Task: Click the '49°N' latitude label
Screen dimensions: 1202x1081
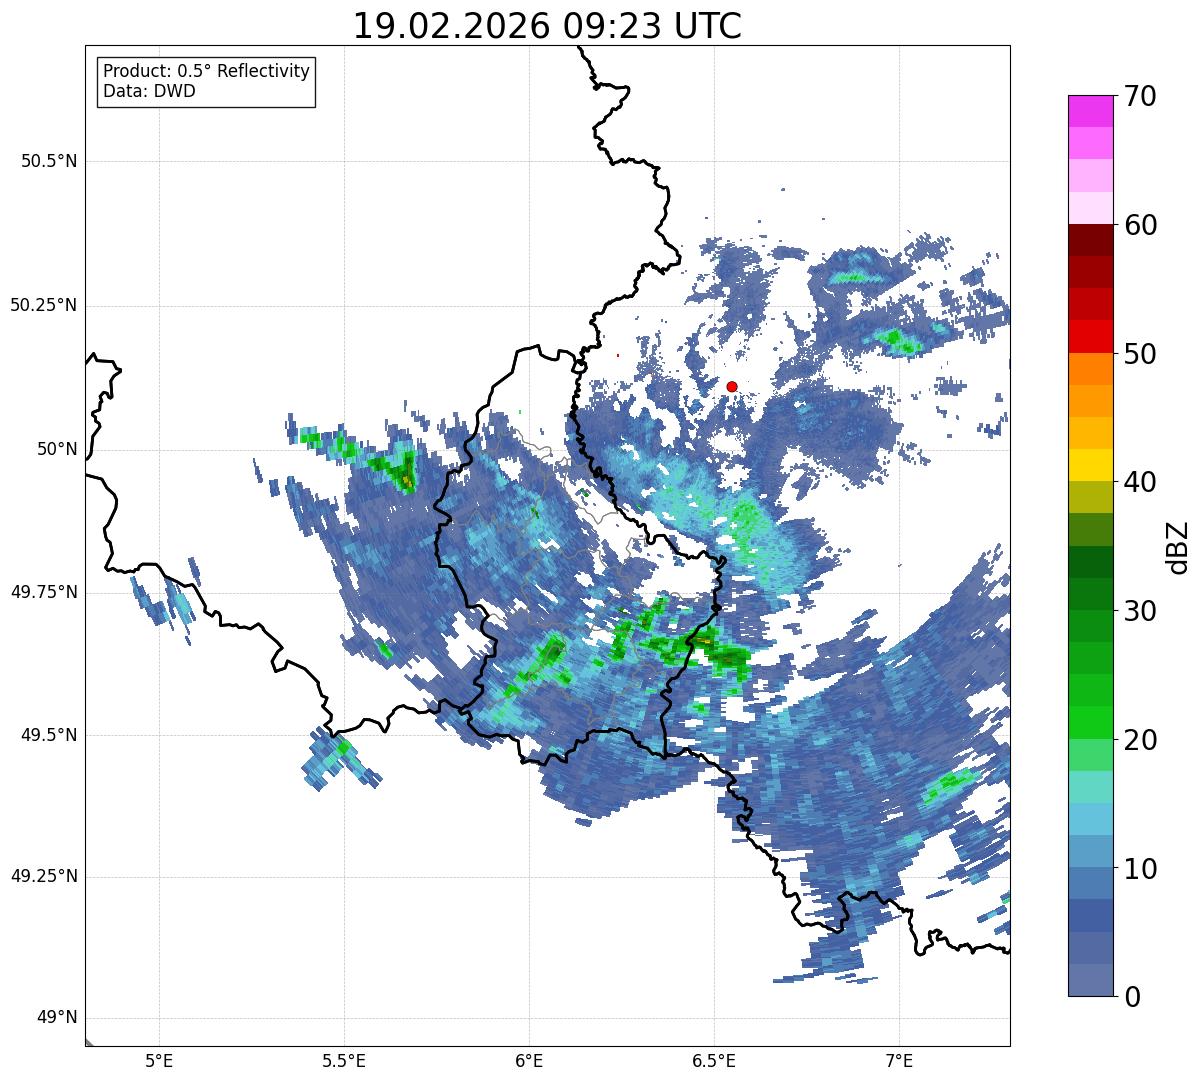Action: [56, 1018]
